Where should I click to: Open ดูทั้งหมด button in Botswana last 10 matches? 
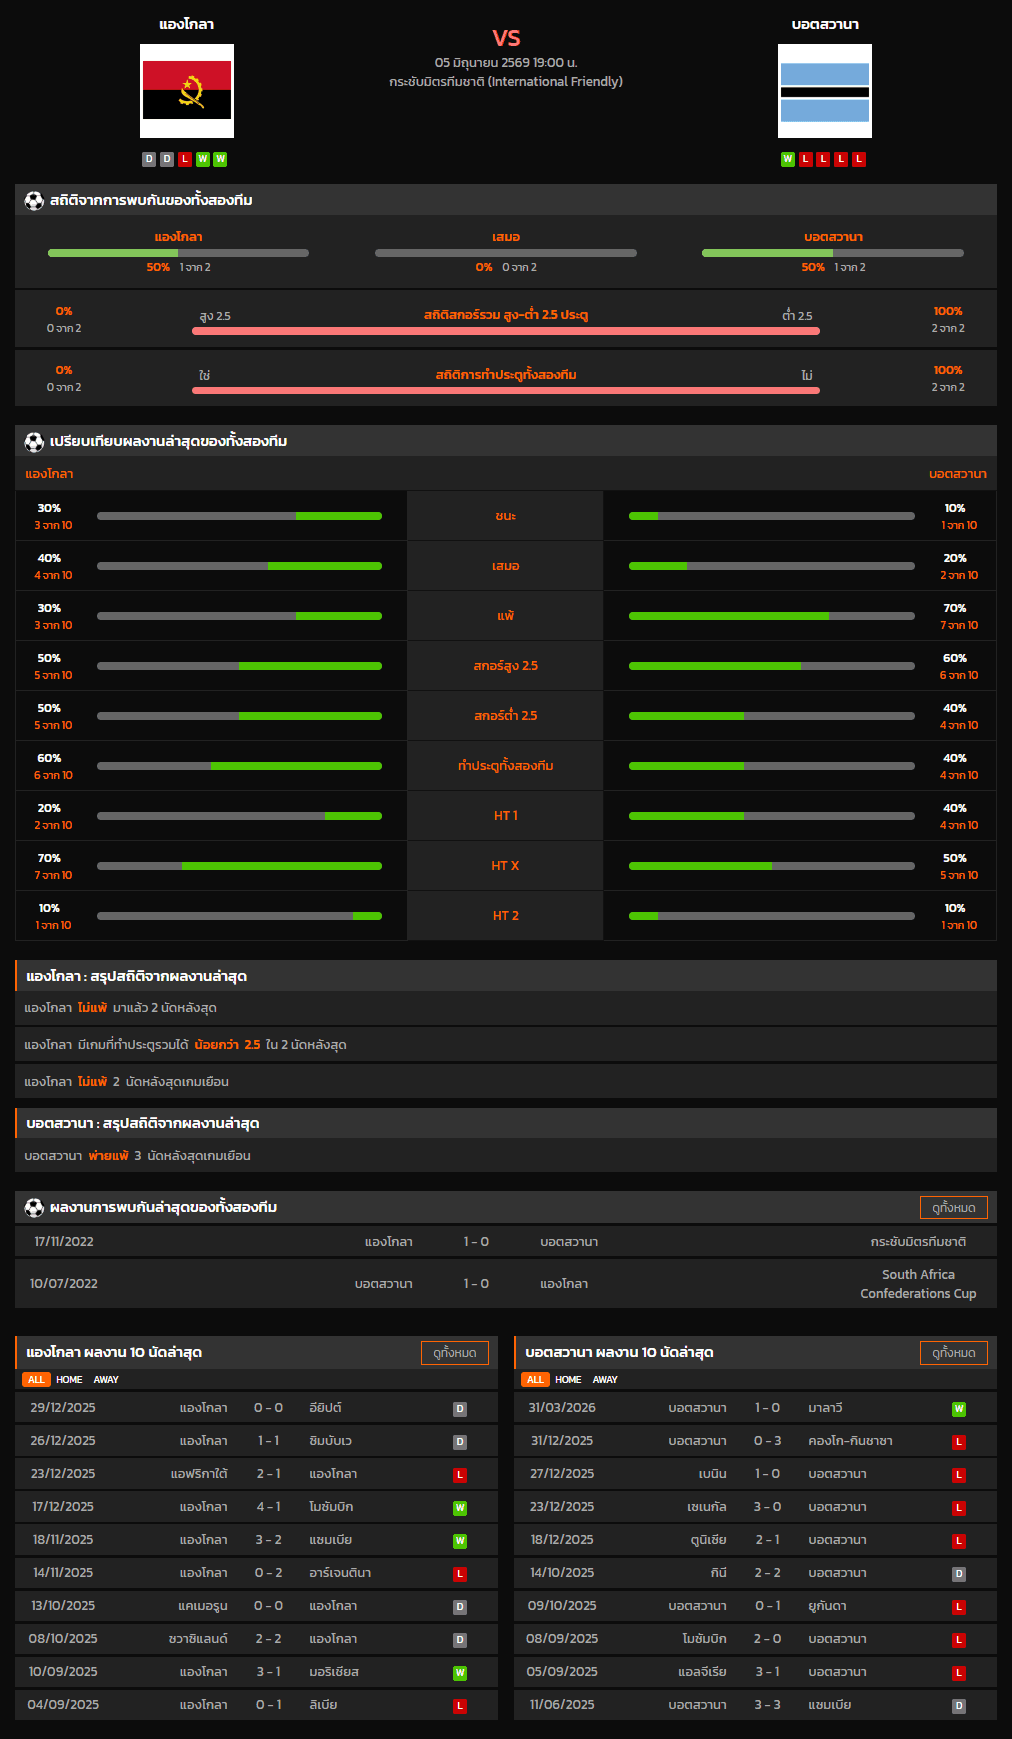point(954,1353)
